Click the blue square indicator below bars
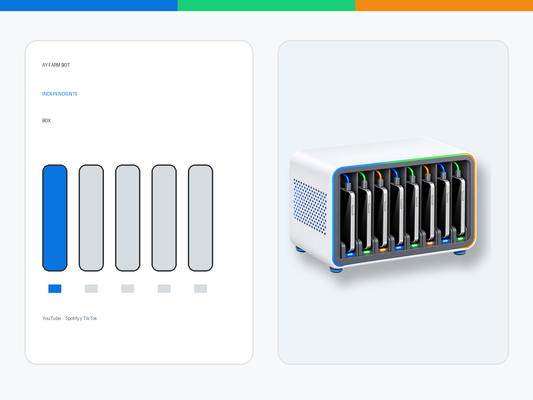 (x=55, y=289)
